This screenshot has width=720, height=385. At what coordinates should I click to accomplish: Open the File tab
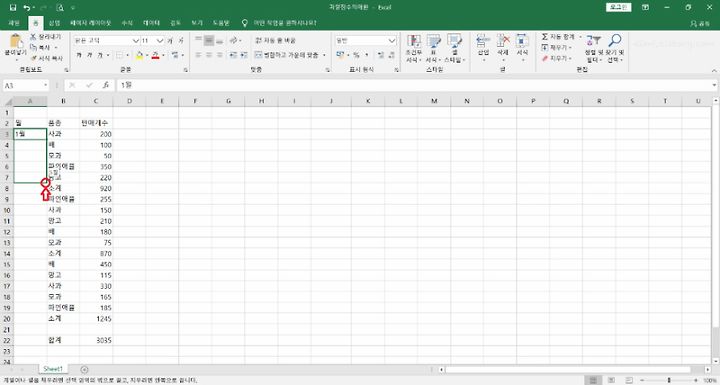pyautogui.click(x=14, y=23)
